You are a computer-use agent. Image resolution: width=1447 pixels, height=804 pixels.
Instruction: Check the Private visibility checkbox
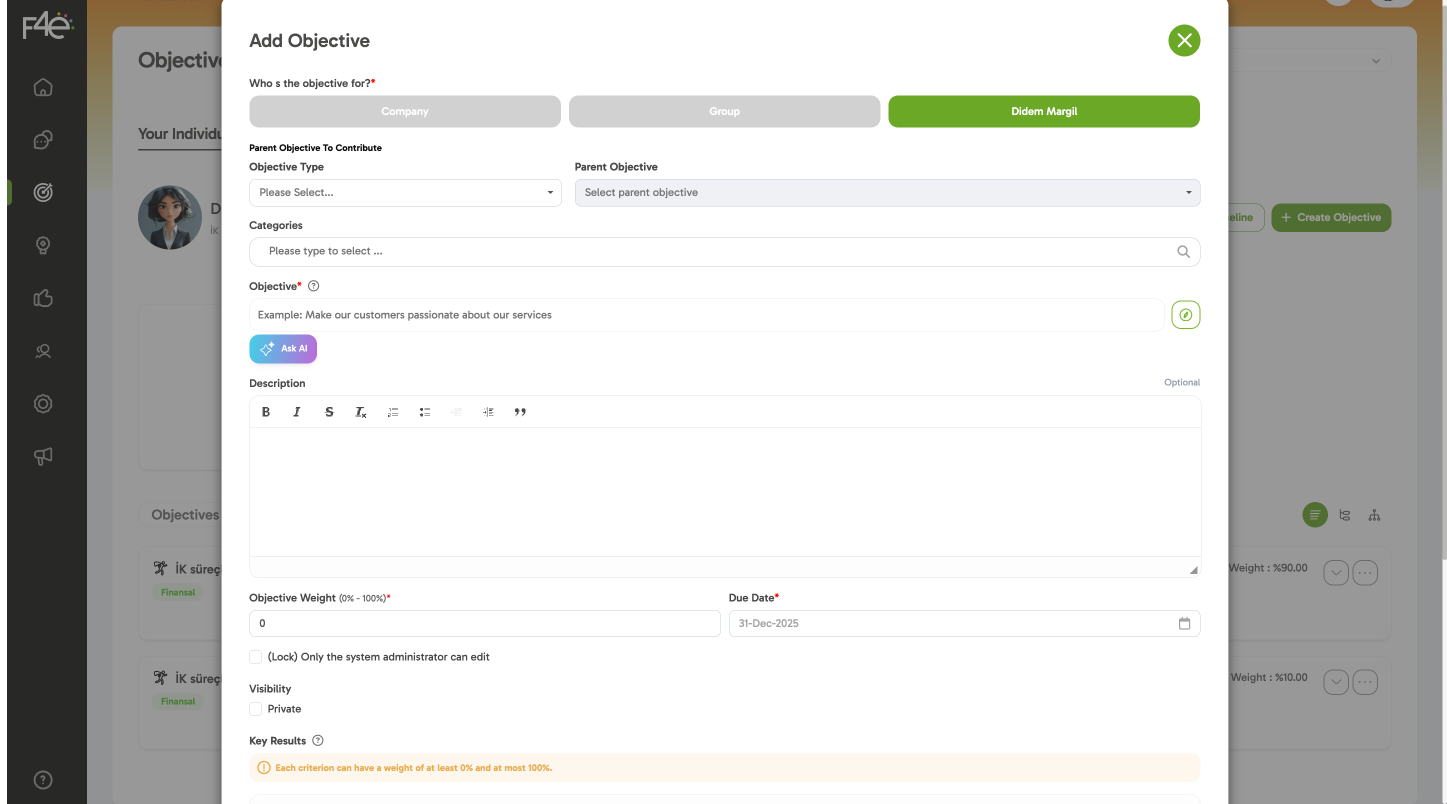pos(256,709)
